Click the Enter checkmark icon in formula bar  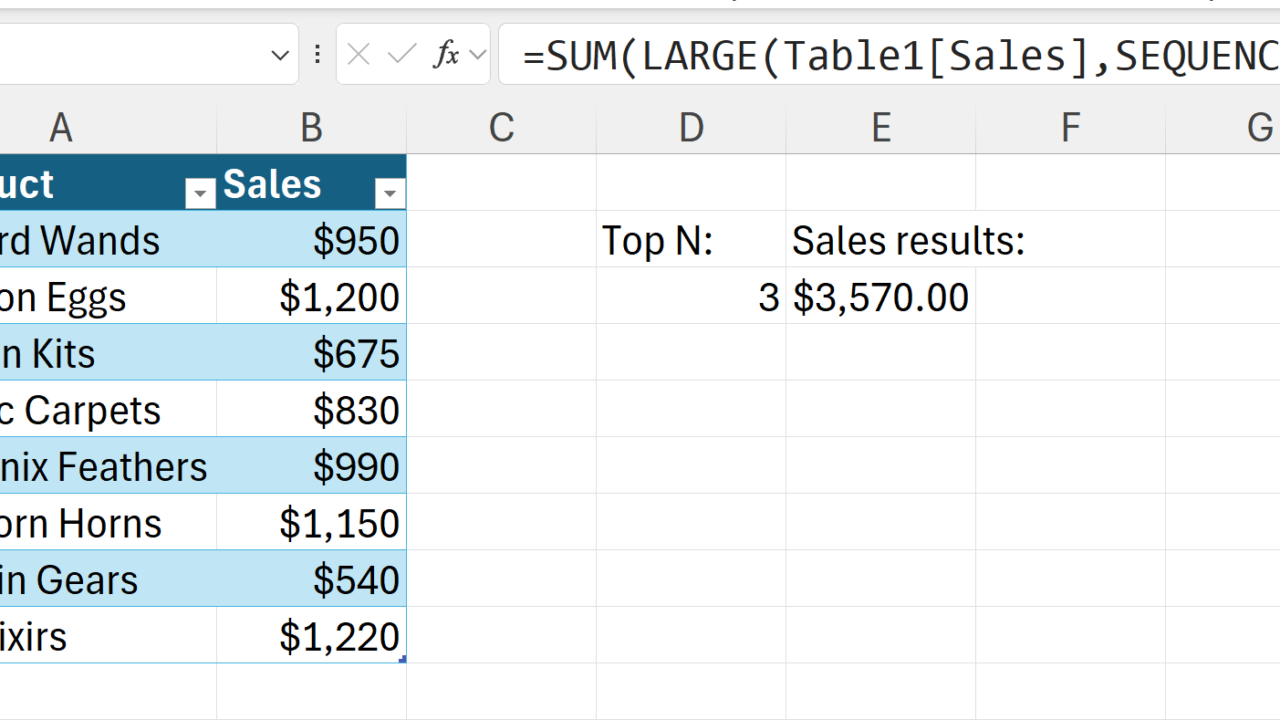pos(402,54)
